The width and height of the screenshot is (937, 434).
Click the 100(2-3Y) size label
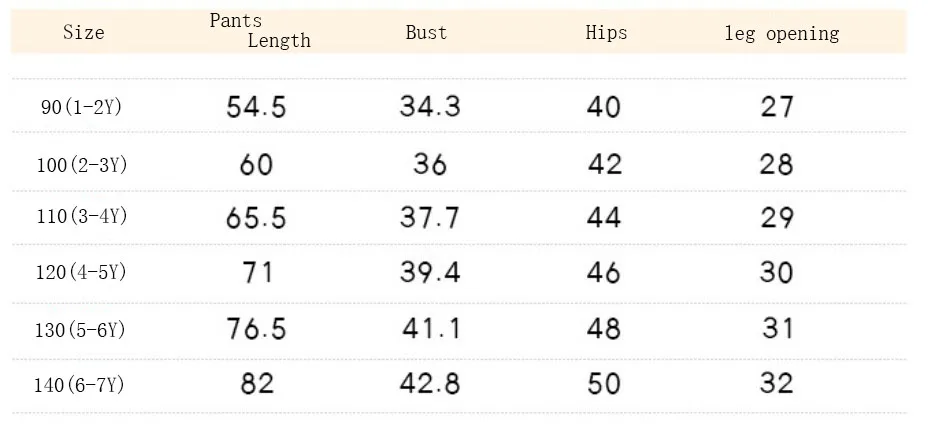coord(82,165)
